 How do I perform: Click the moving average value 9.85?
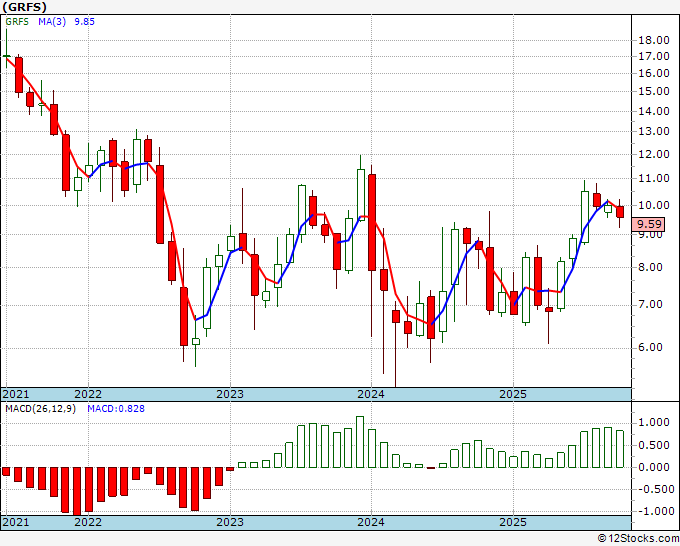click(x=84, y=22)
